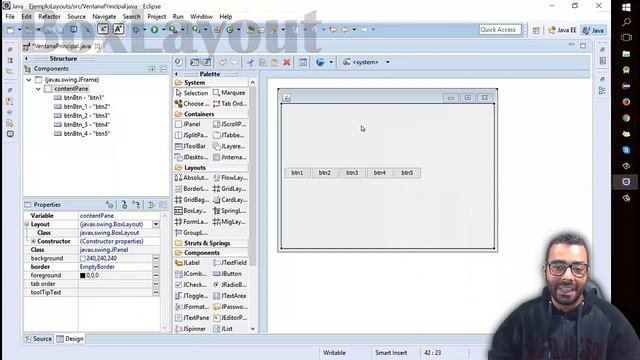Select the JTextArea component in Palette
This screenshot has height=360, width=640.
pyautogui.click(x=229, y=296)
